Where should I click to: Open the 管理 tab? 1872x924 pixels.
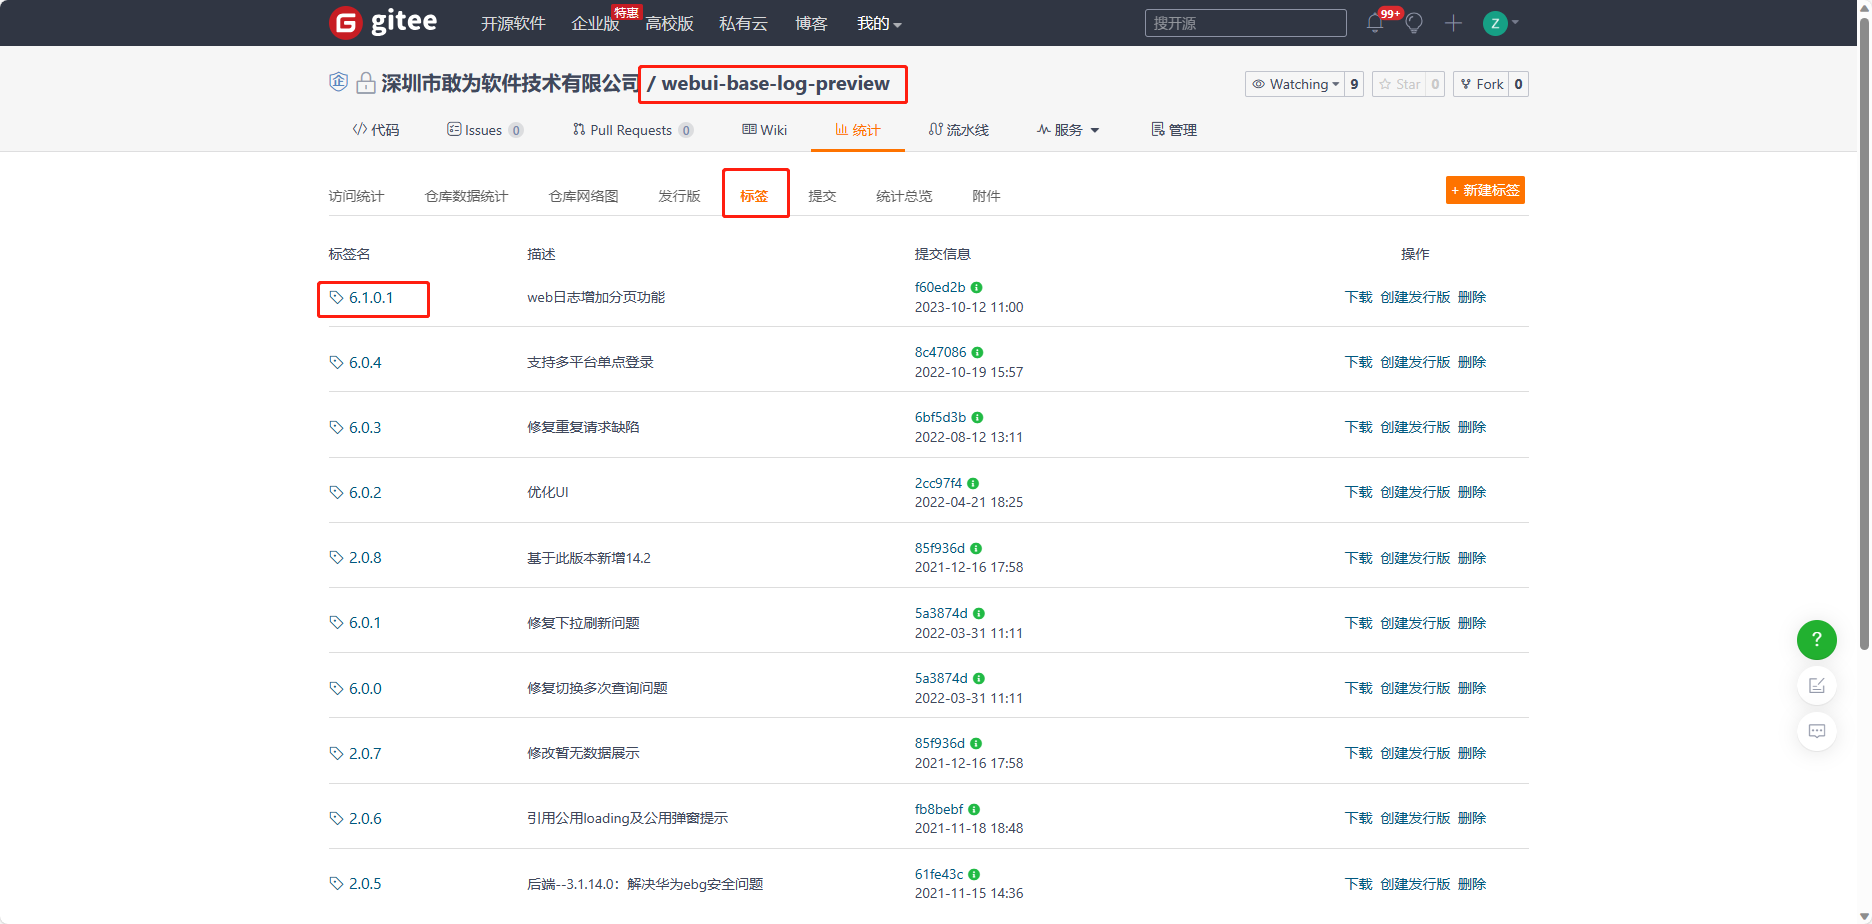coord(1174,130)
